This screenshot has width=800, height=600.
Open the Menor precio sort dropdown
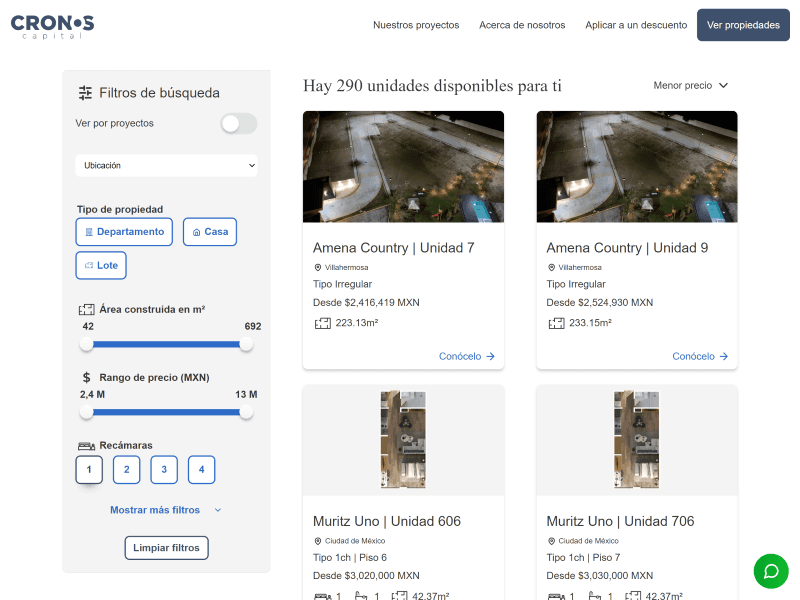coord(691,86)
